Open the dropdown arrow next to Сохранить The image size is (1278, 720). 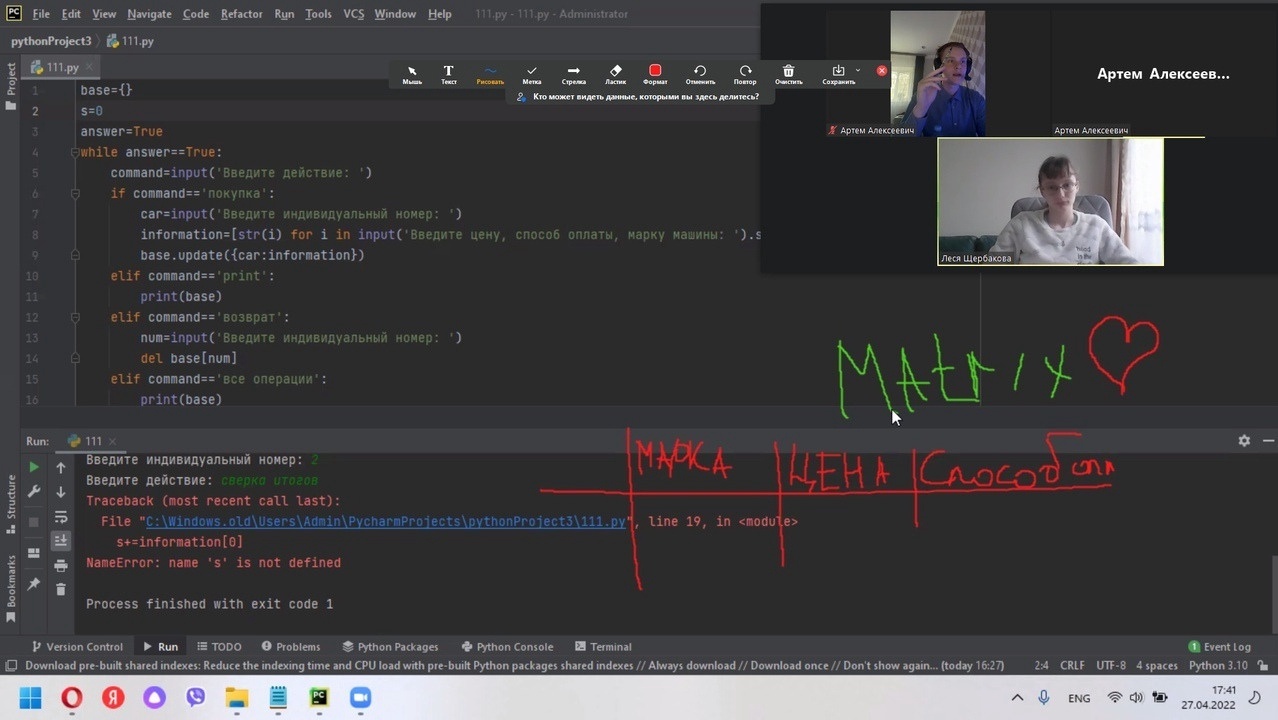point(858,71)
